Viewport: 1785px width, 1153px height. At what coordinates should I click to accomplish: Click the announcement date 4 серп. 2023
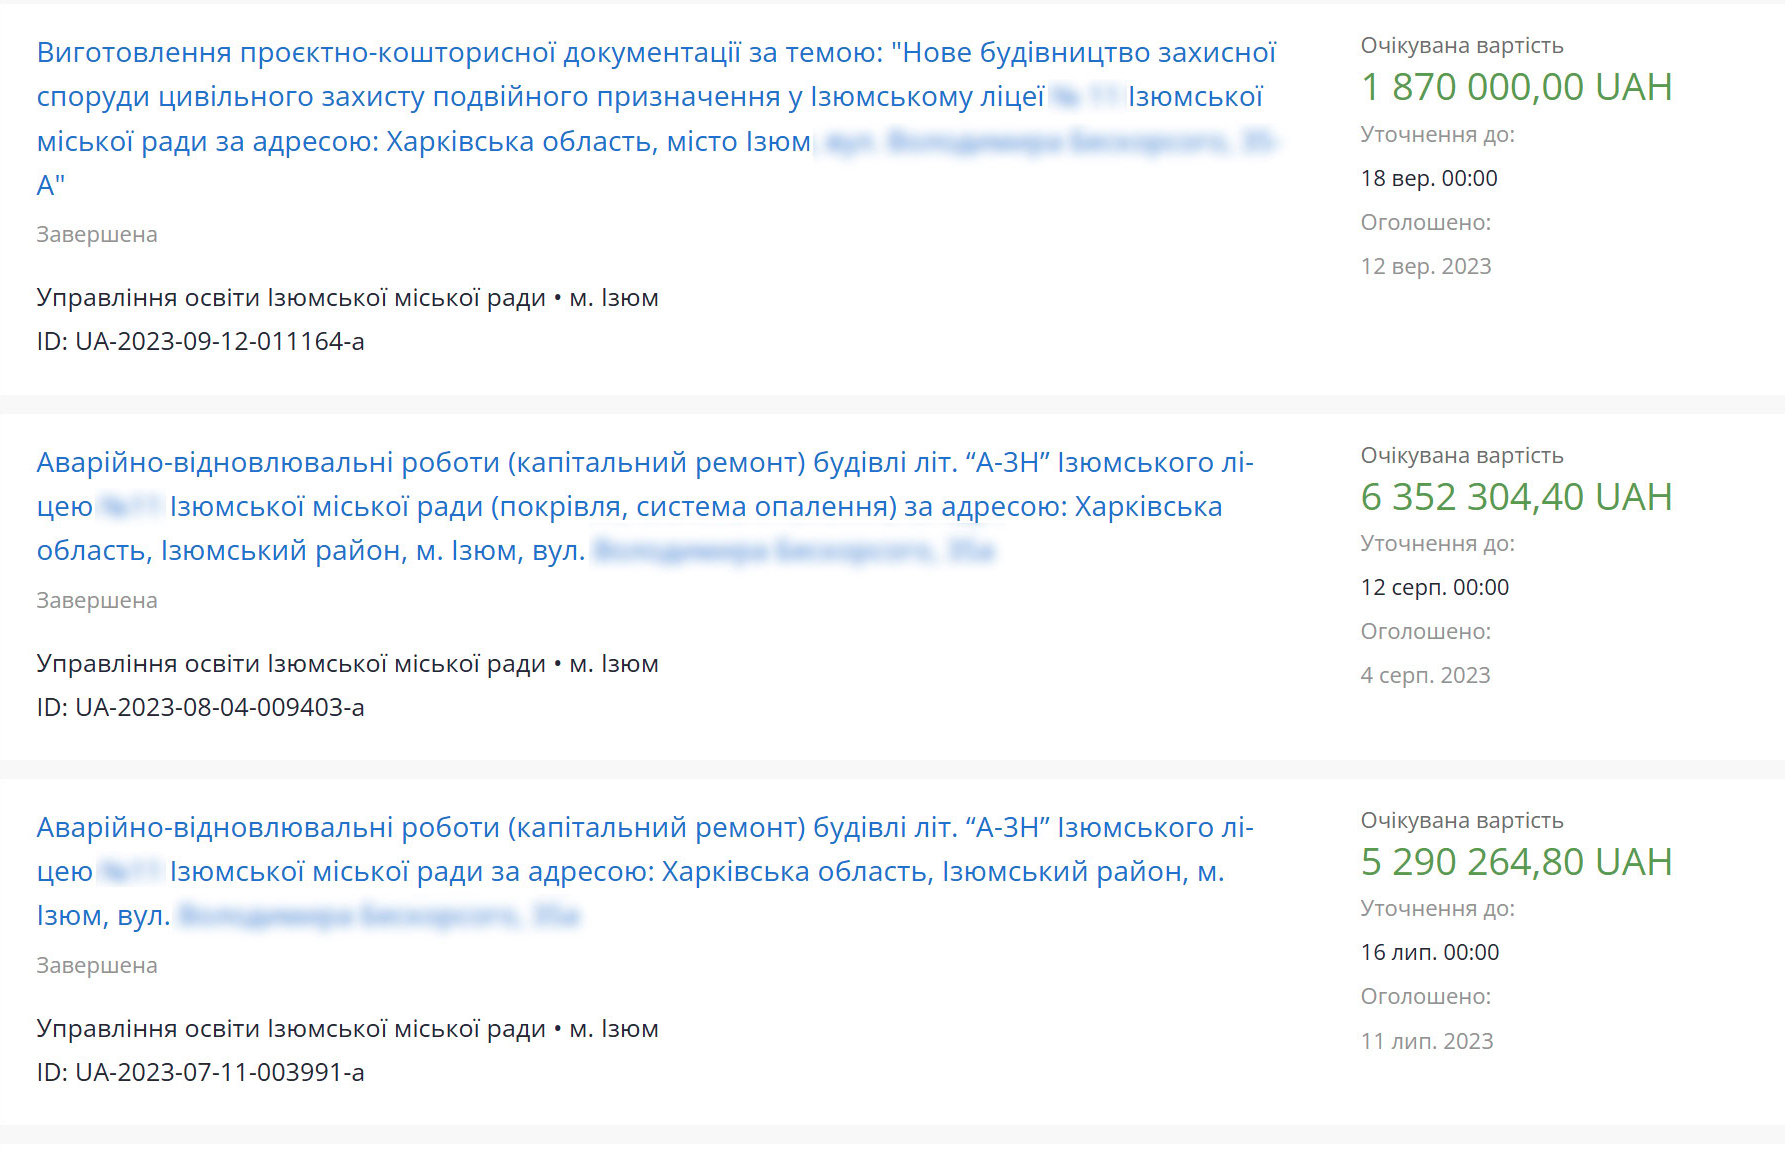pyautogui.click(x=1425, y=676)
